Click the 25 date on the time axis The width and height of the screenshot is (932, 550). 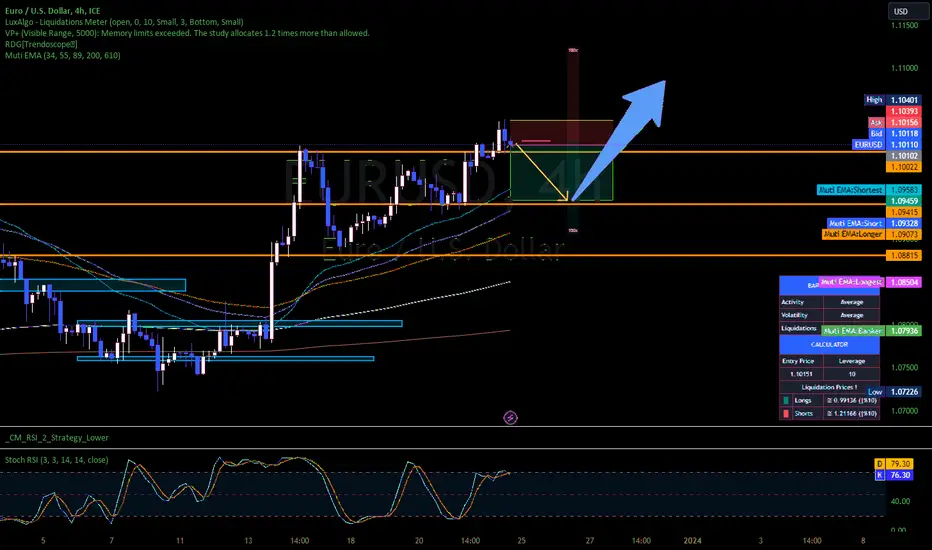coord(521,540)
